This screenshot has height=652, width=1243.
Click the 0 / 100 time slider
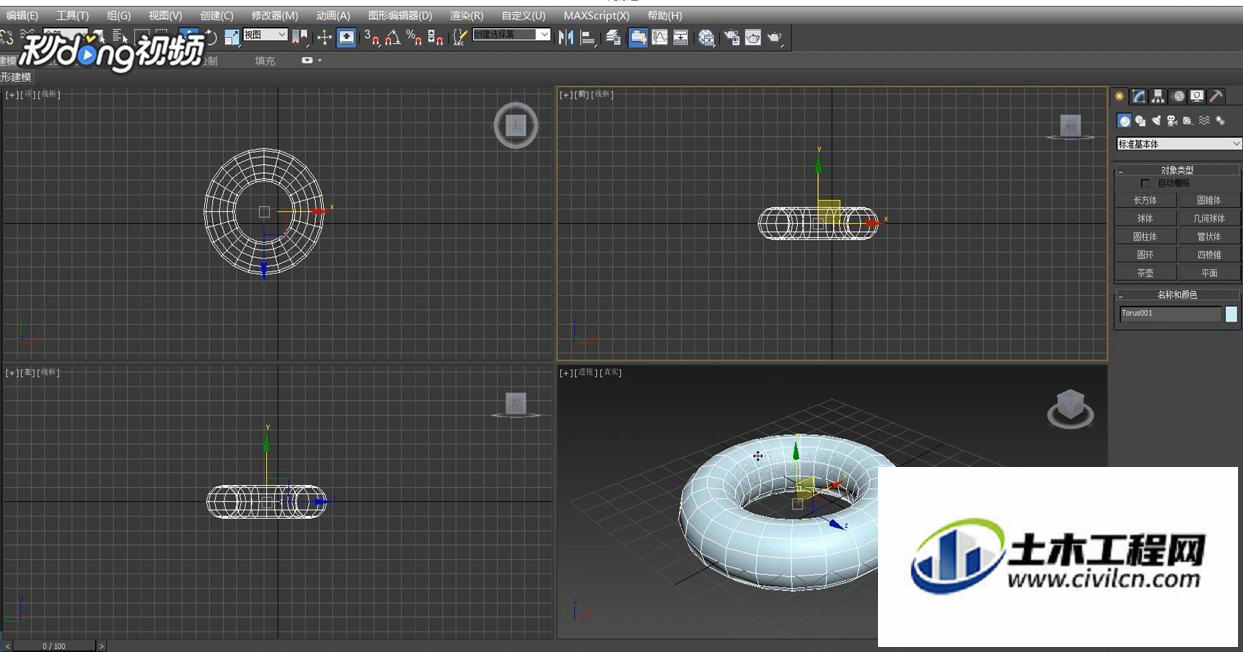pyautogui.click(x=54, y=646)
